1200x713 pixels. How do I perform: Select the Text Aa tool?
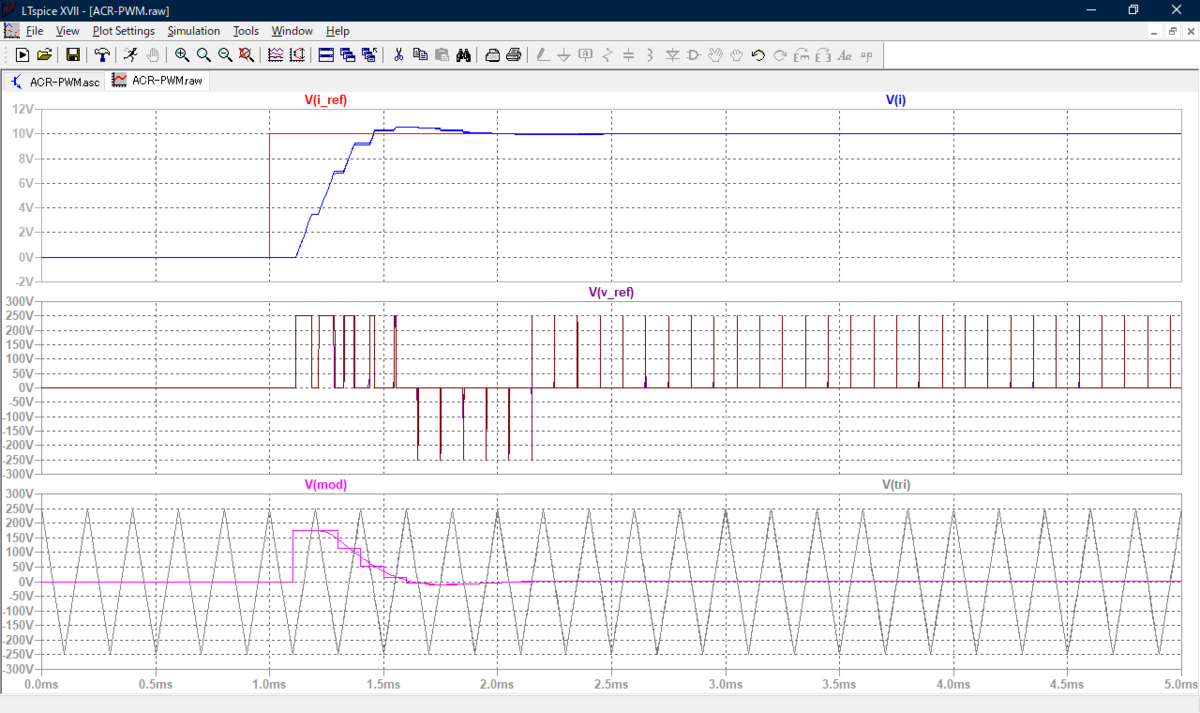click(845, 55)
